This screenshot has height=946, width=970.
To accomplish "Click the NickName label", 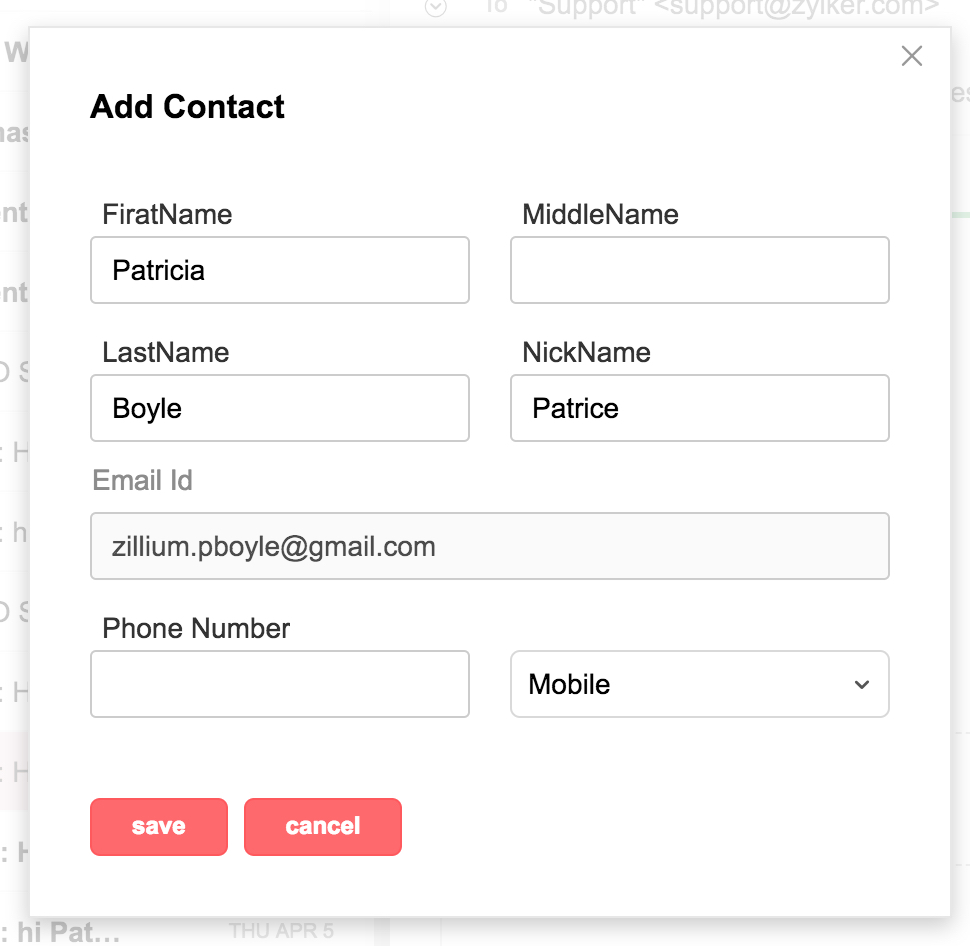I will click(586, 352).
